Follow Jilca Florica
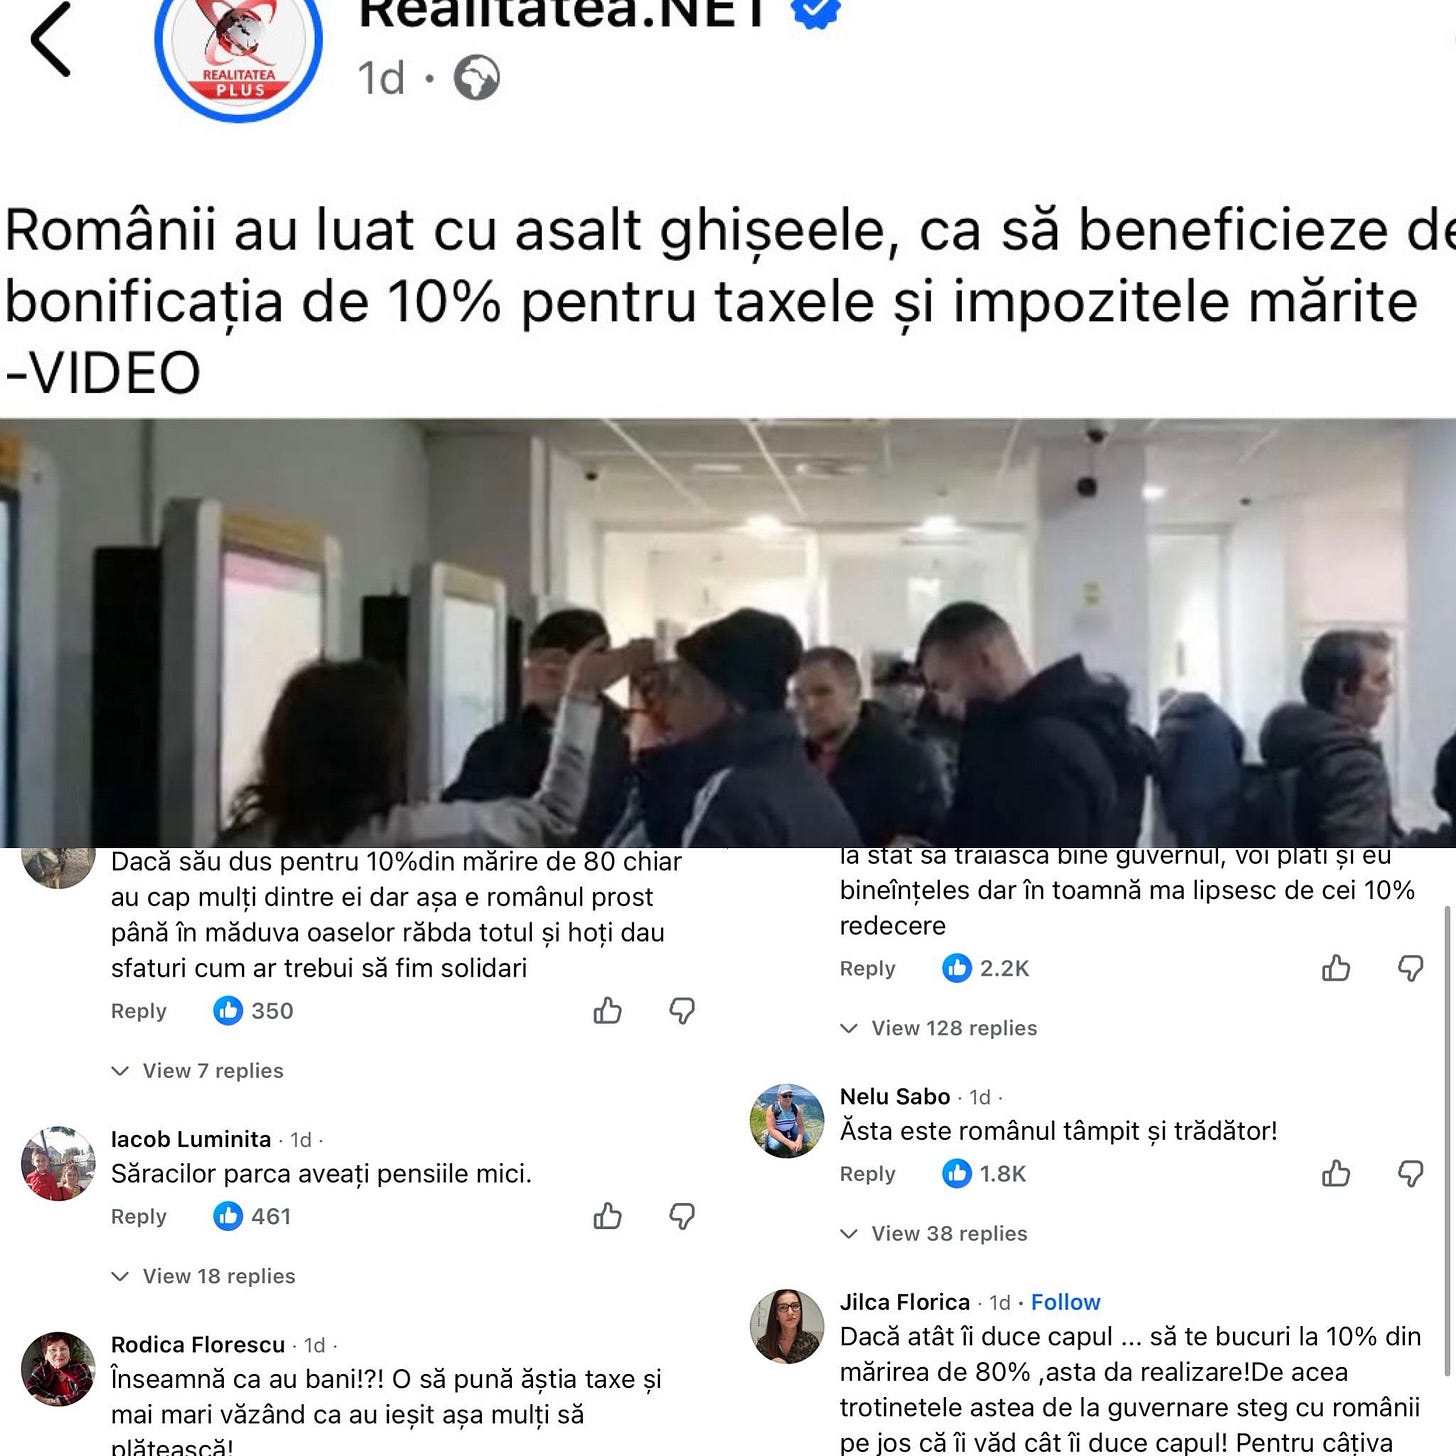Screen dimensions: 1456x1456 [1065, 1302]
